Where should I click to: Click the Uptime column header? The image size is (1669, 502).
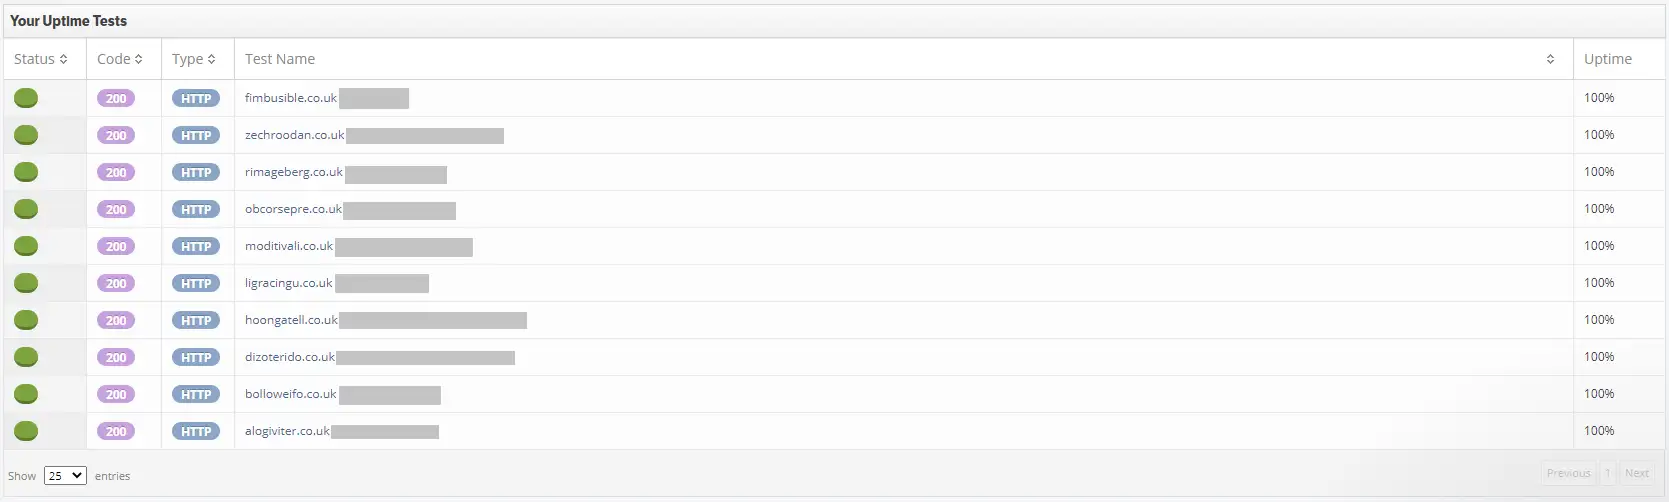[1608, 59]
